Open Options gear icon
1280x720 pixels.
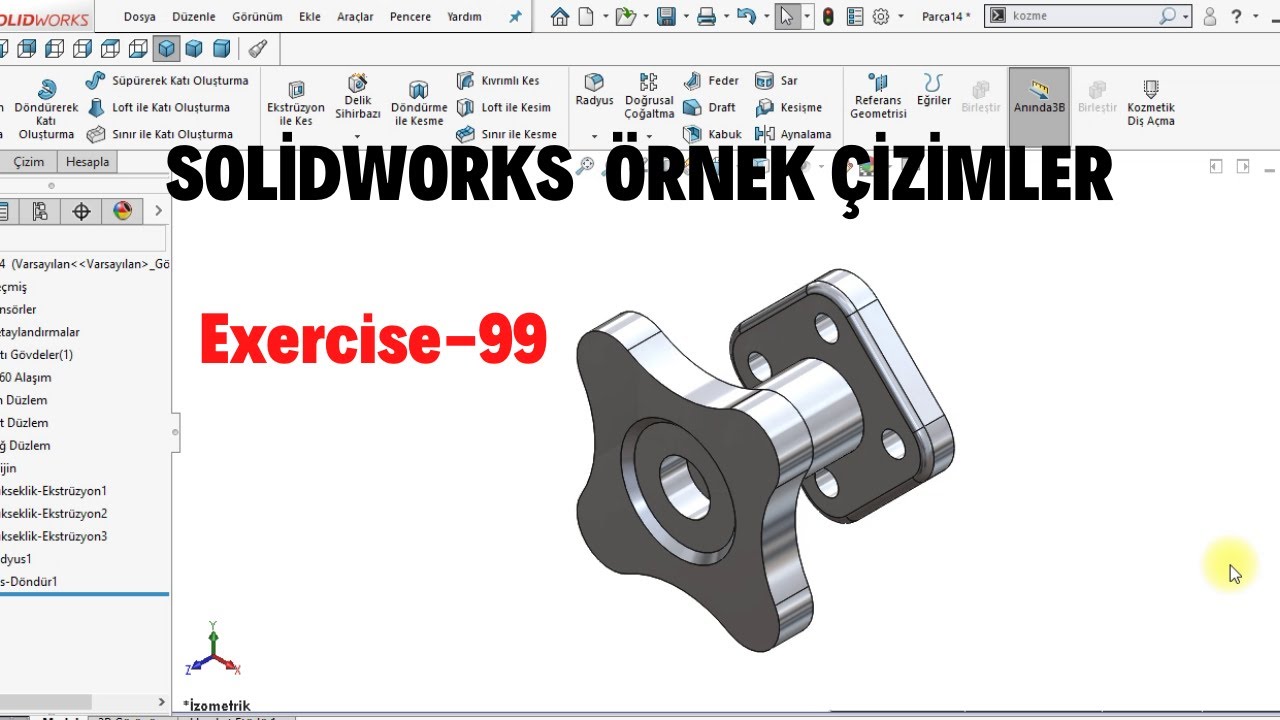coord(881,17)
